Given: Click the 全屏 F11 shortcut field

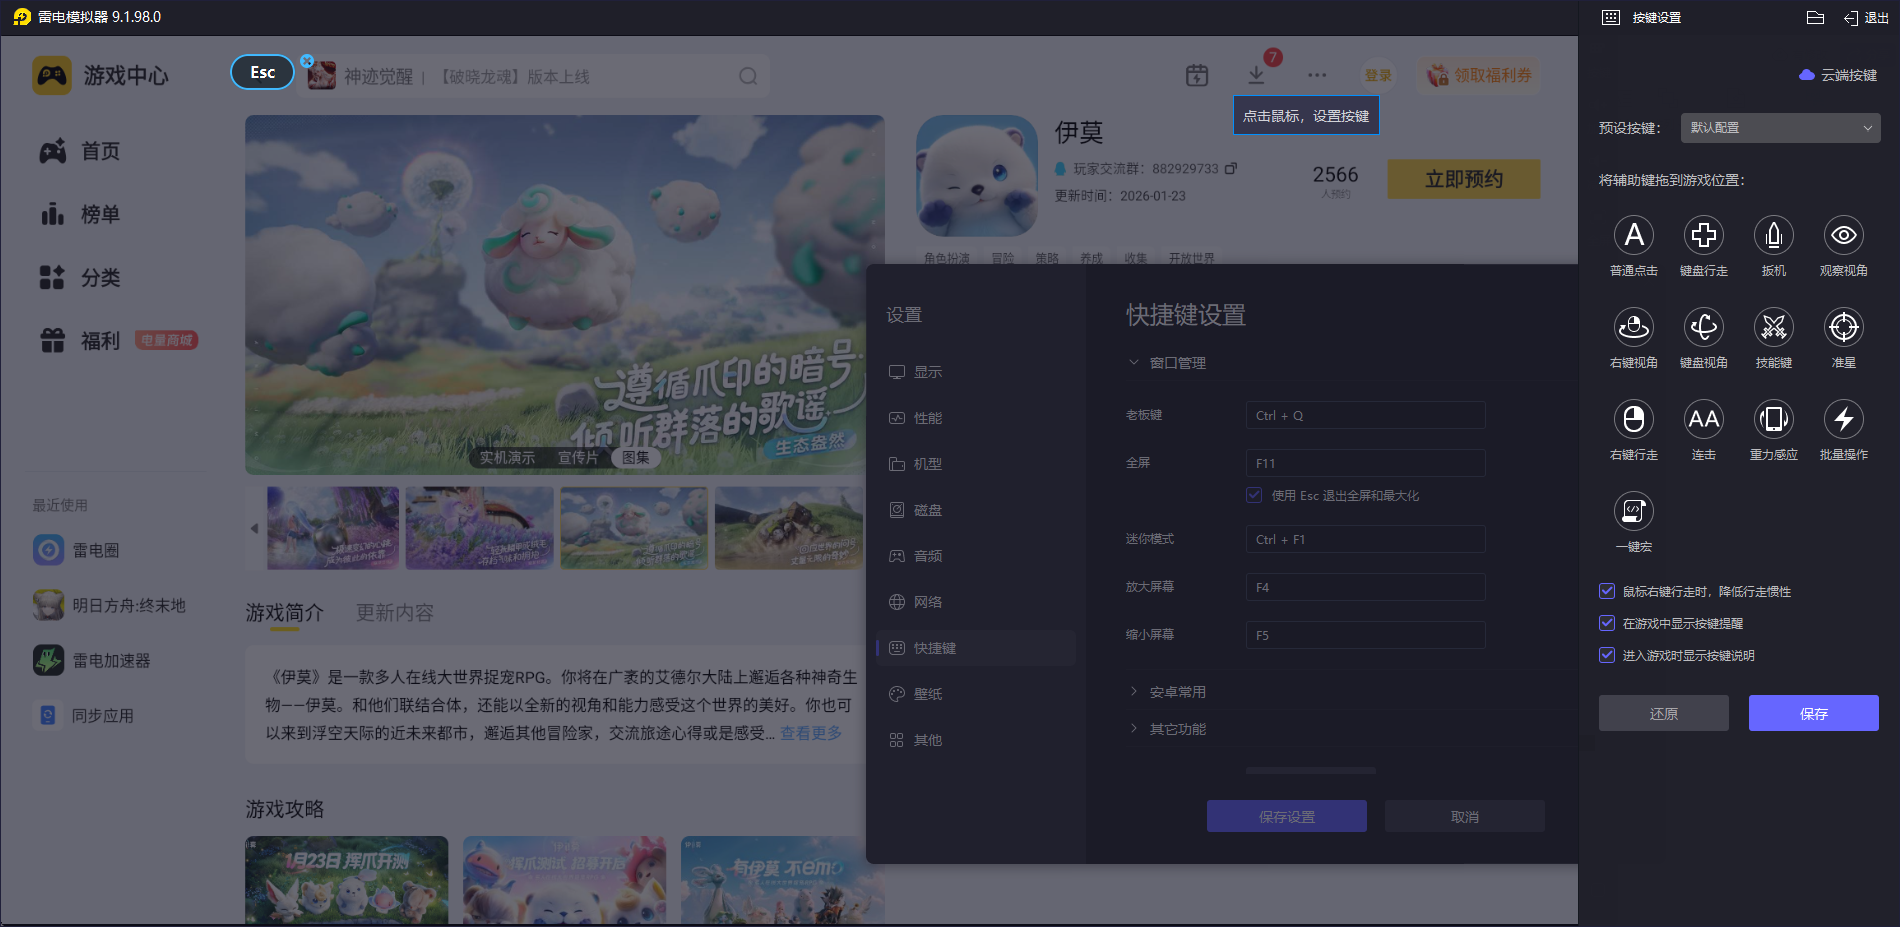Looking at the screenshot, I should (1365, 463).
